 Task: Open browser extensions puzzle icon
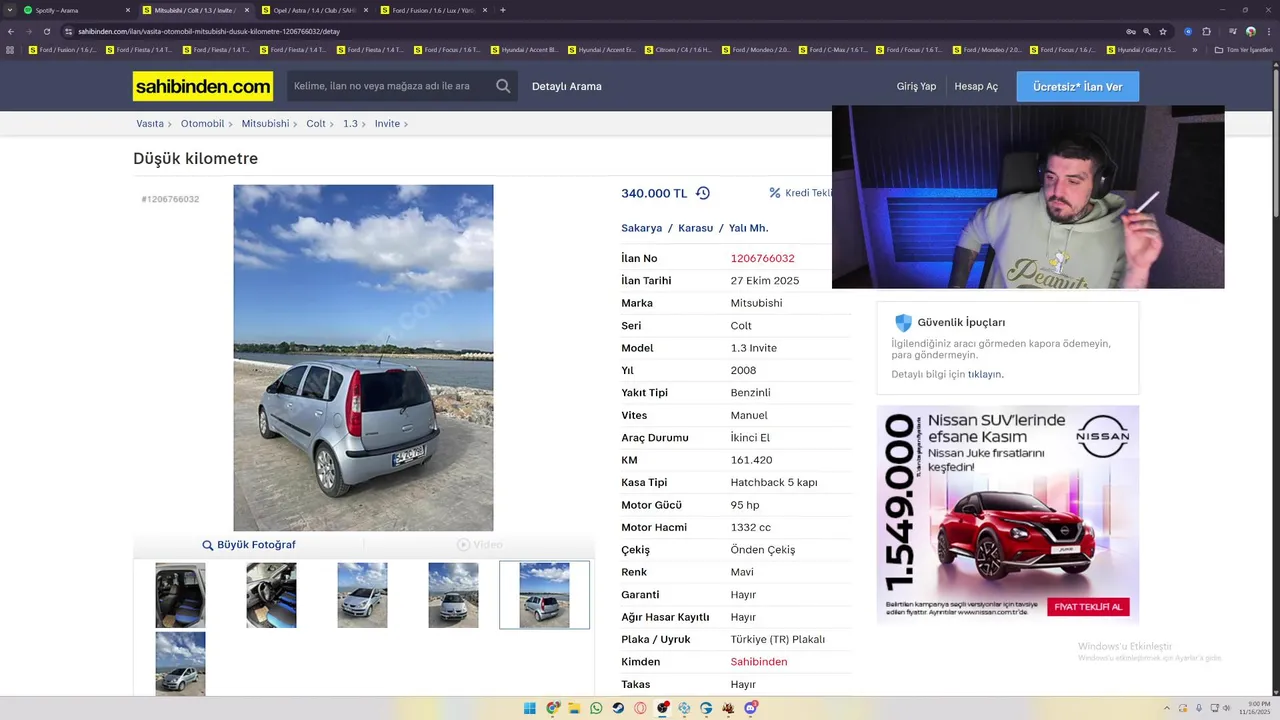1206,31
